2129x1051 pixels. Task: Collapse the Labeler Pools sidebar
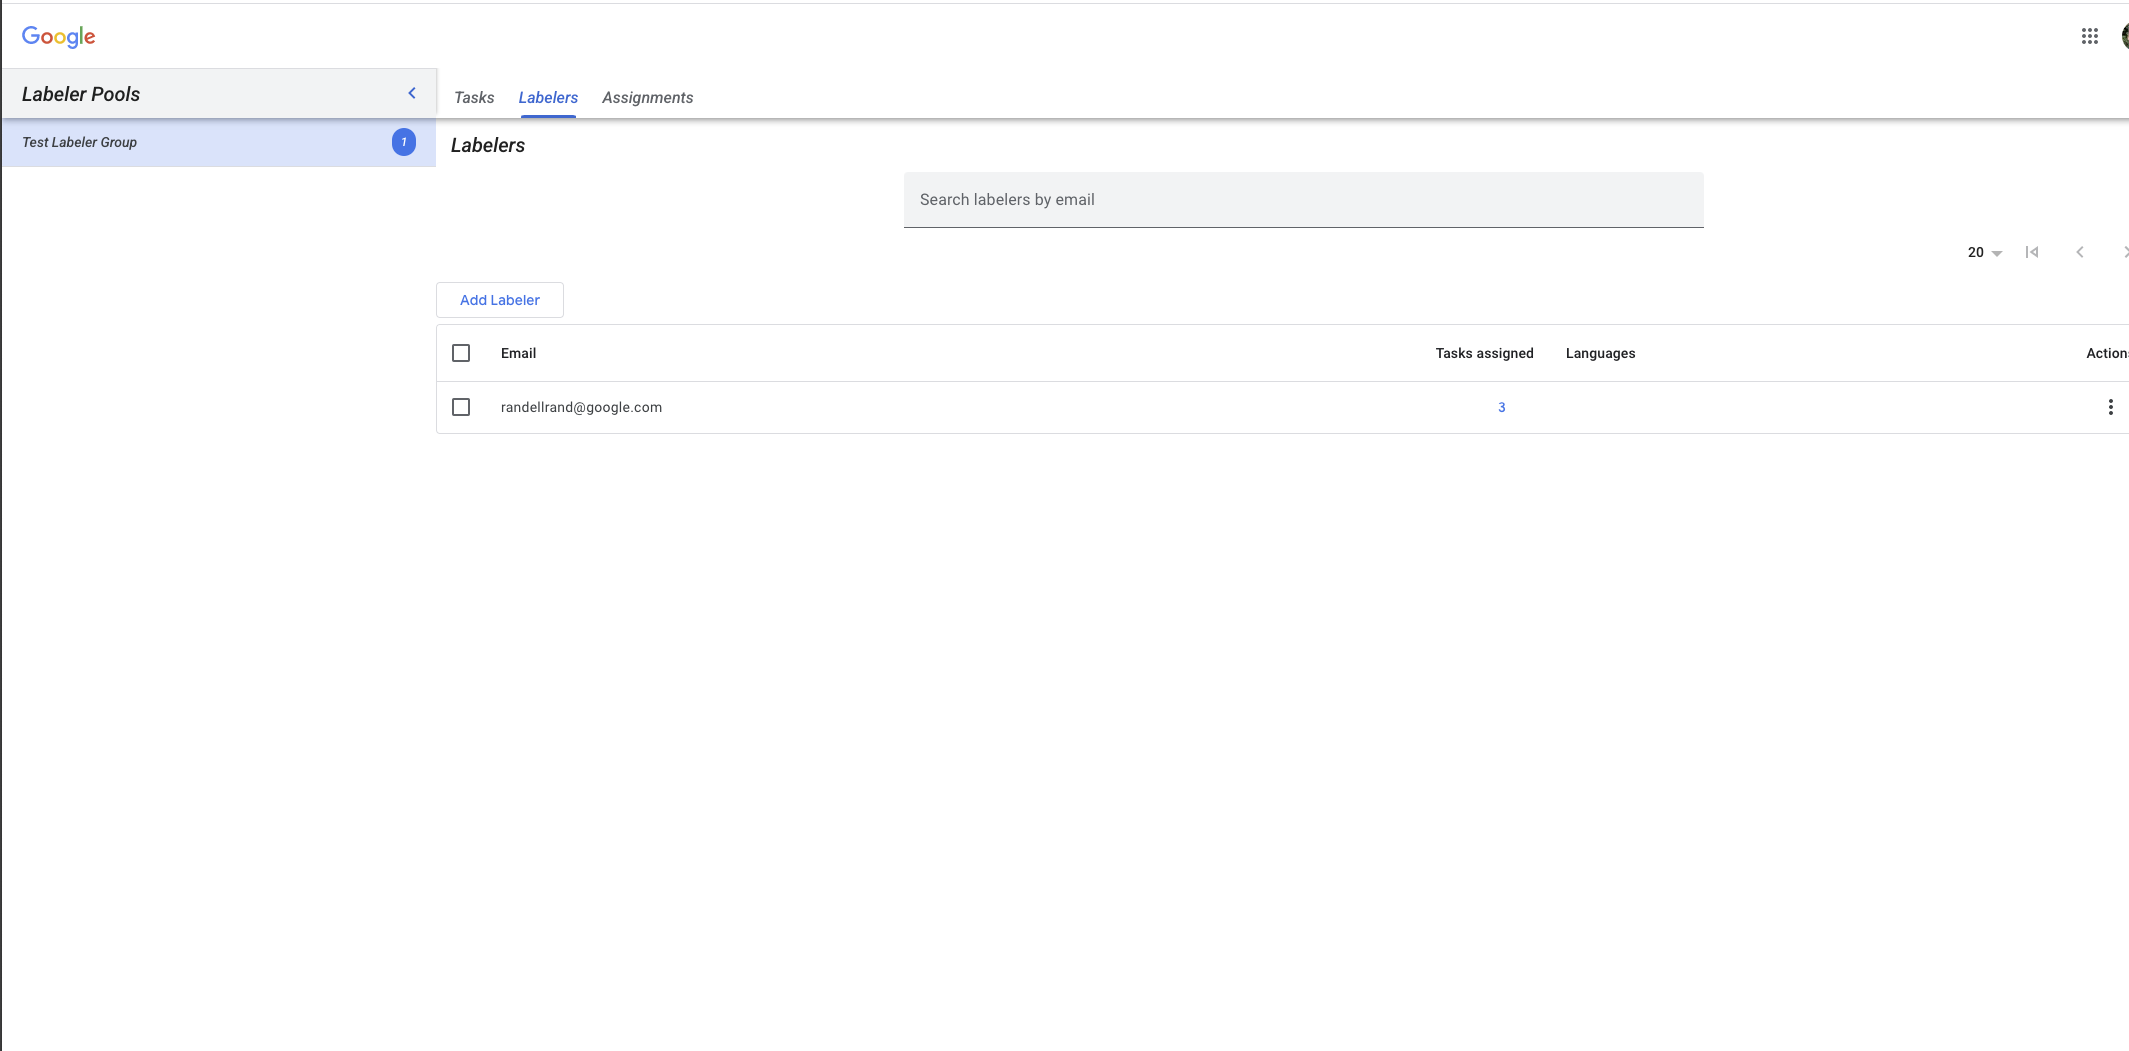tap(411, 93)
